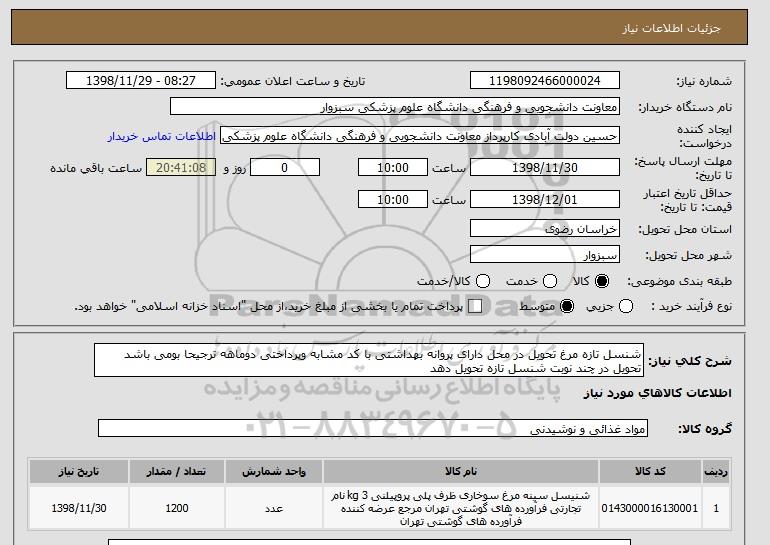
Task: Click the row number 1 cell
Action: point(716,508)
